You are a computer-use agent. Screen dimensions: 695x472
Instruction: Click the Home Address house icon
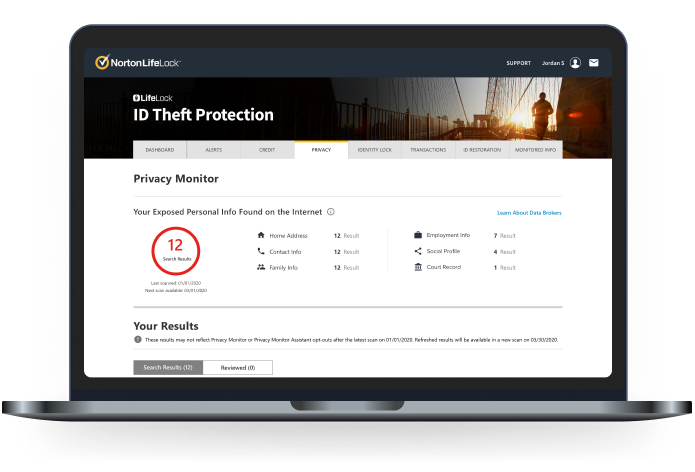[261, 235]
